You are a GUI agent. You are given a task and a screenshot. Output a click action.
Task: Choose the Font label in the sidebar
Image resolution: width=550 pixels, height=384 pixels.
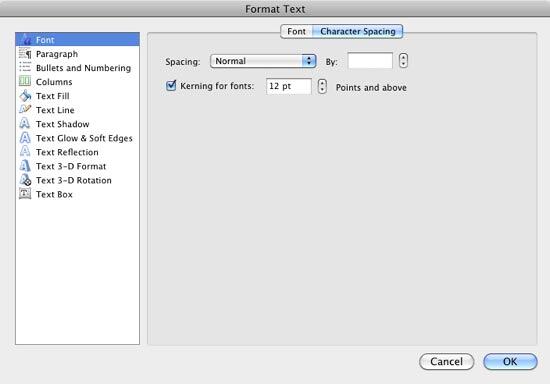[x=45, y=40]
